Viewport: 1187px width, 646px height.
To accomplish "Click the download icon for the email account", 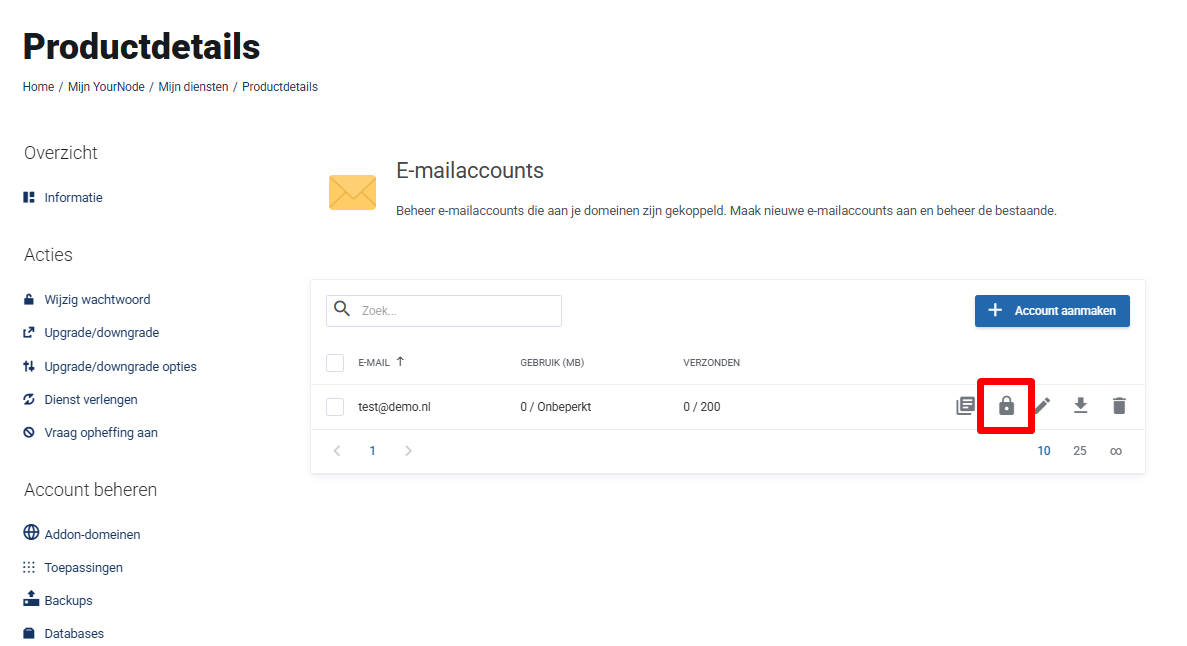I will pos(1080,406).
